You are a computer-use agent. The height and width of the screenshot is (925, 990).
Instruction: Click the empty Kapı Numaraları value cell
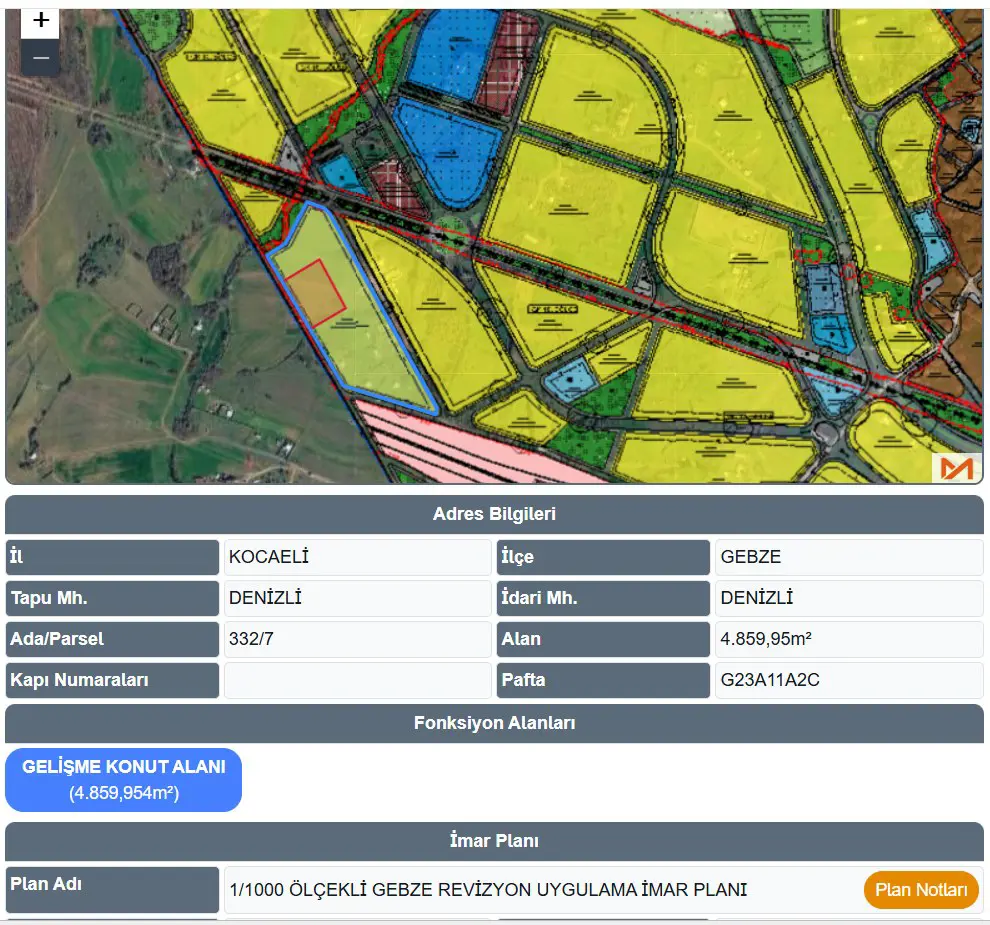357,680
